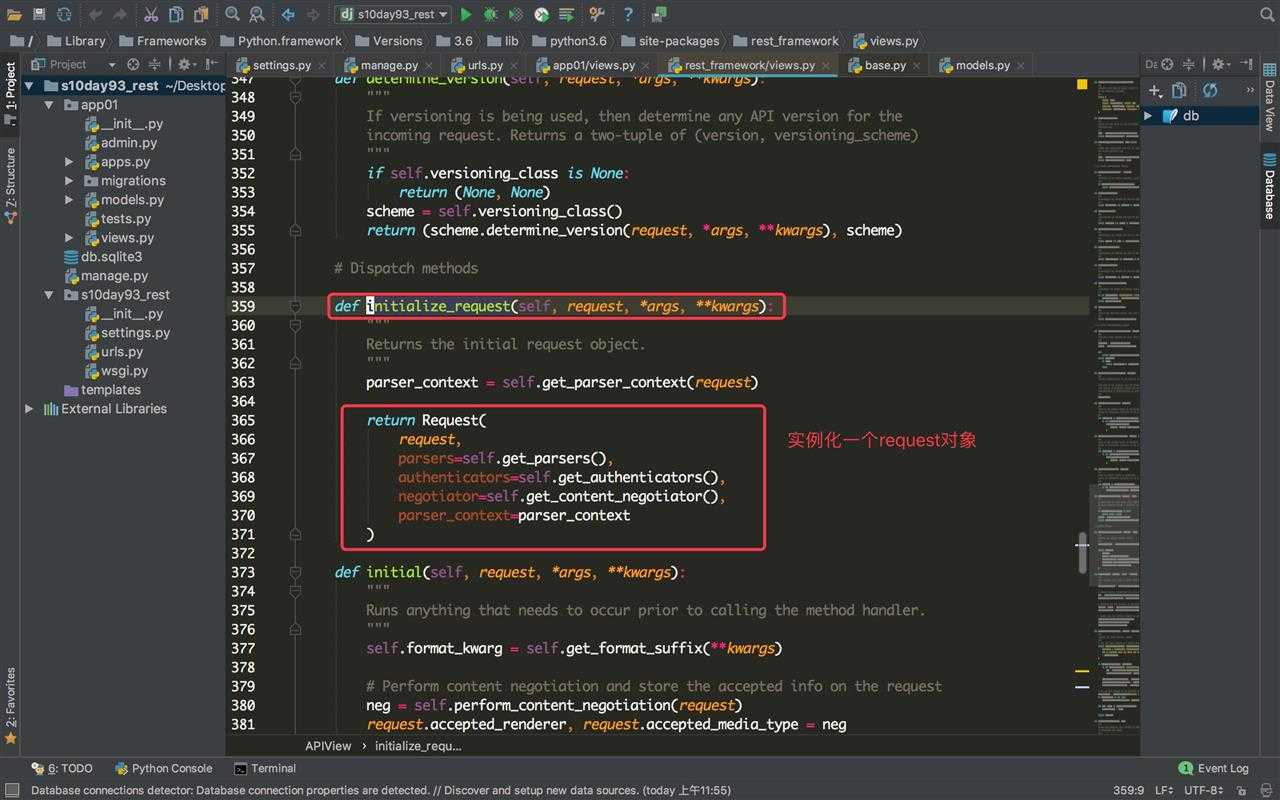Click the Open folder toolbar icon
This screenshot has width=1280, height=800.
[x=14, y=14]
